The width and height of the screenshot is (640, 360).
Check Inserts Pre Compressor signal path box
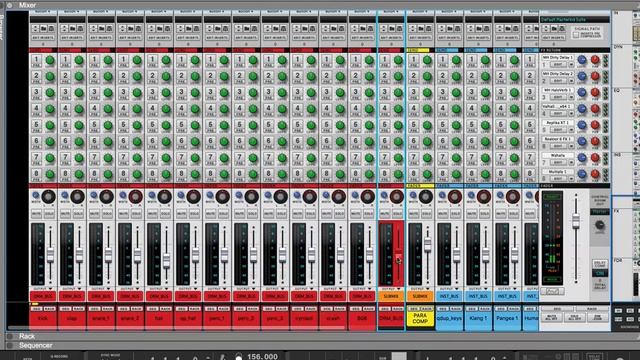(576, 35)
